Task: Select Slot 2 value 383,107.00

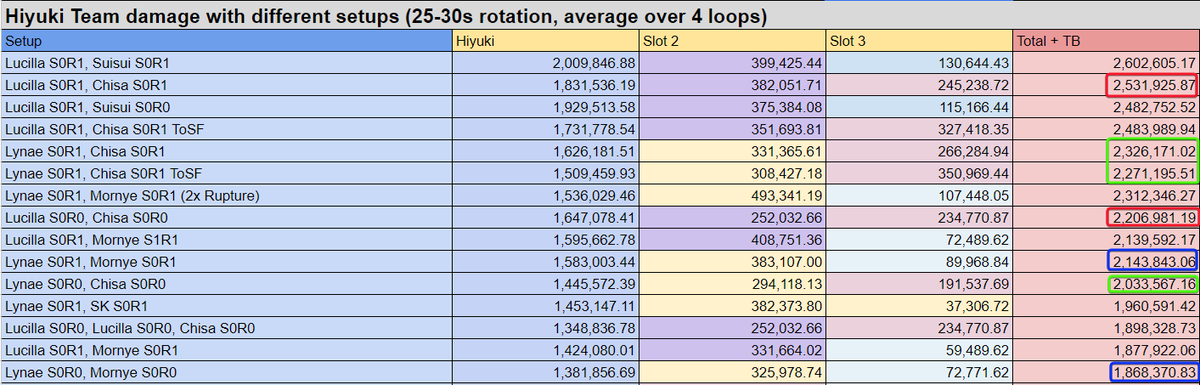Action: click(732, 261)
